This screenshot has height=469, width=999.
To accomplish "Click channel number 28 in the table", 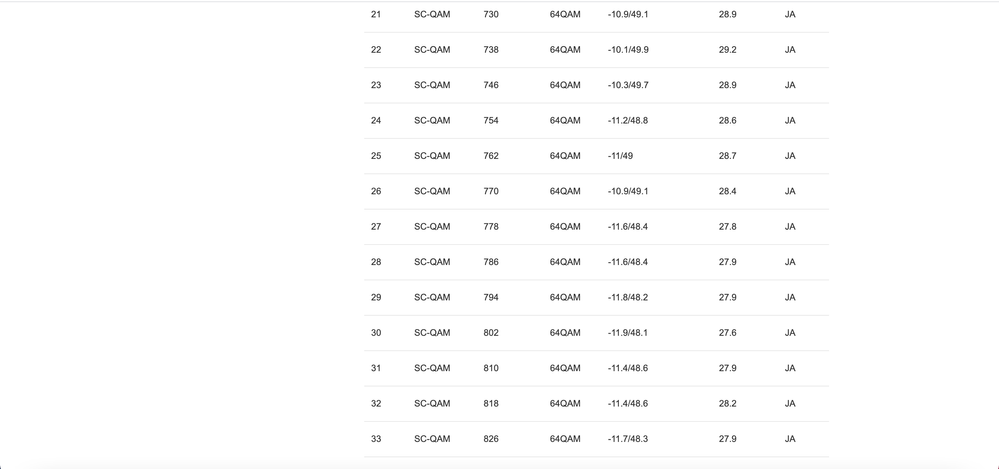I will (376, 262).
